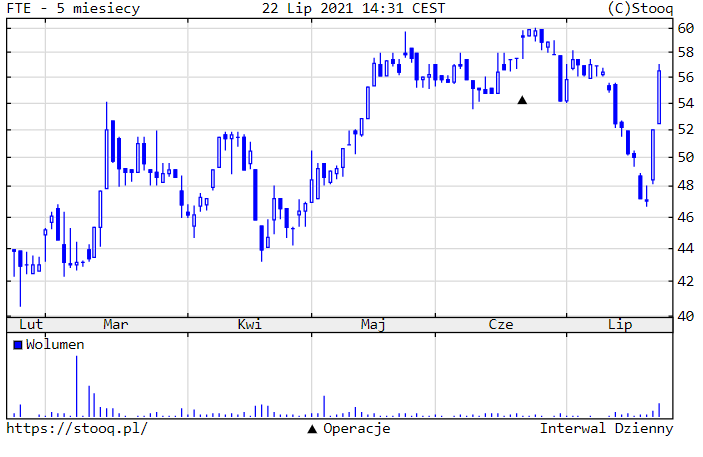Select the Maj month label

[x=374, y=325]
